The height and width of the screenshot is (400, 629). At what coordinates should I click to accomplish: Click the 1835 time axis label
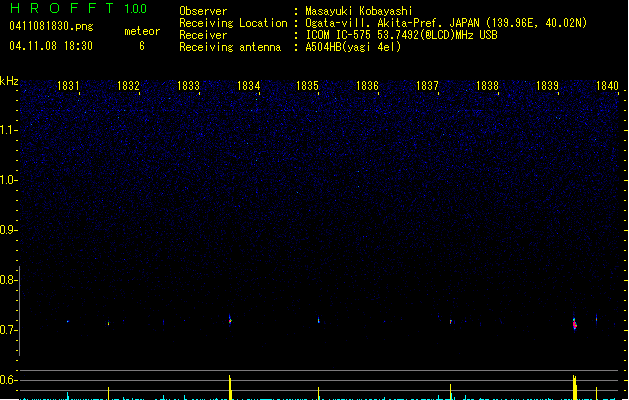[x=307, y=85]
